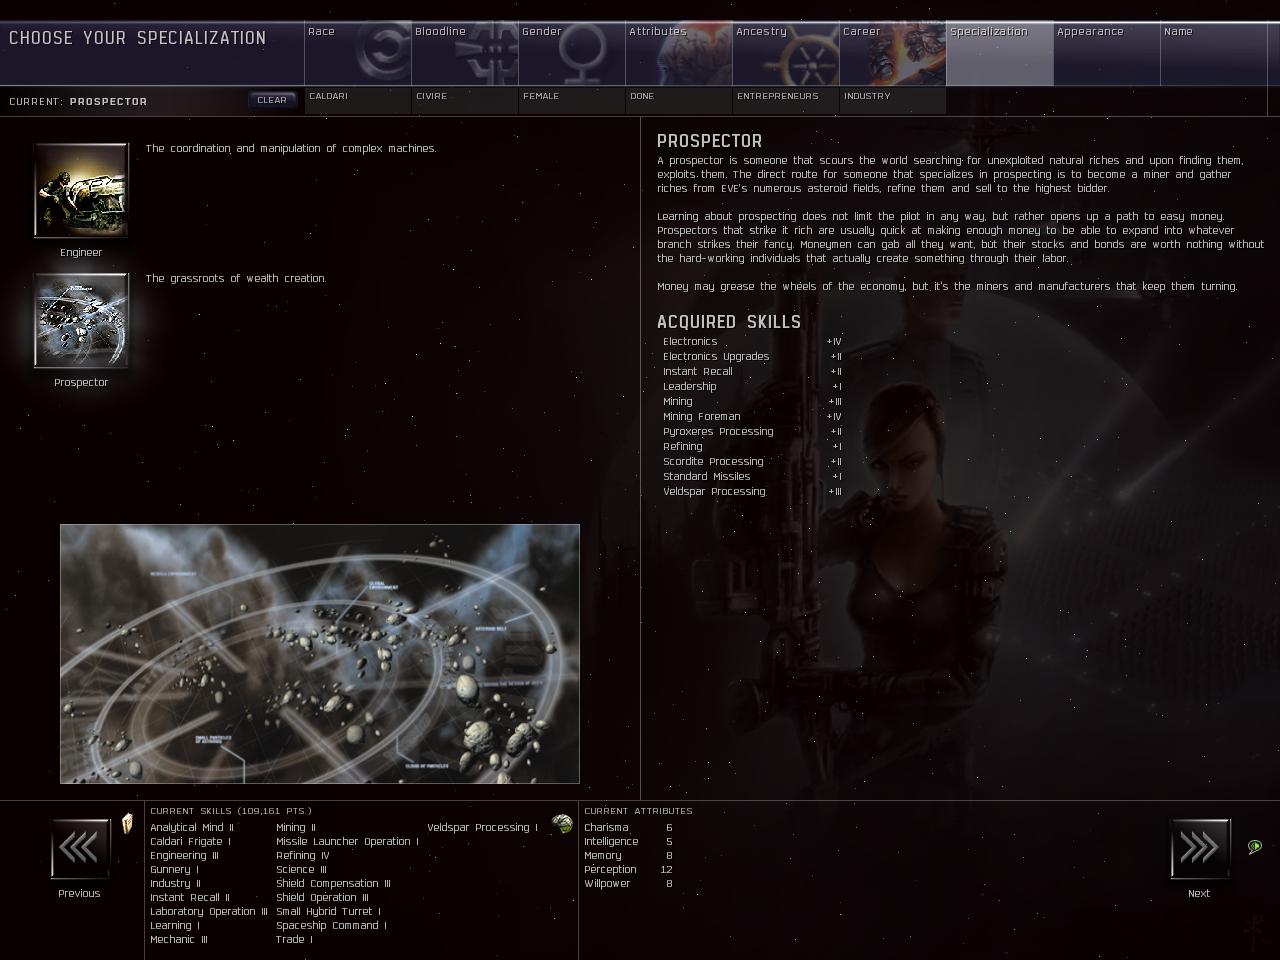Screen dimensions: 1280x960
Task: Click the Next label under the arrow
Action: tap(1199, 894)
